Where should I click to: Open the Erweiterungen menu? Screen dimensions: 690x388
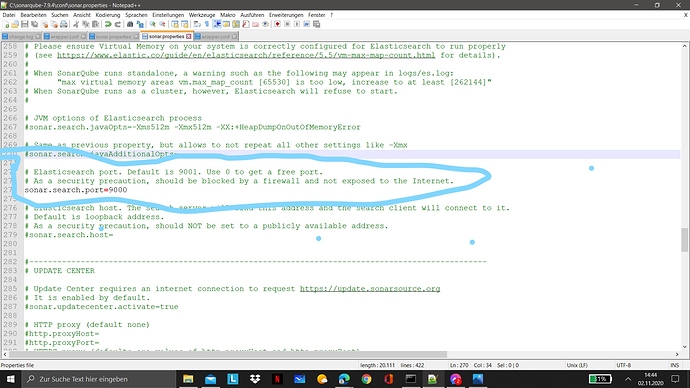286,15
